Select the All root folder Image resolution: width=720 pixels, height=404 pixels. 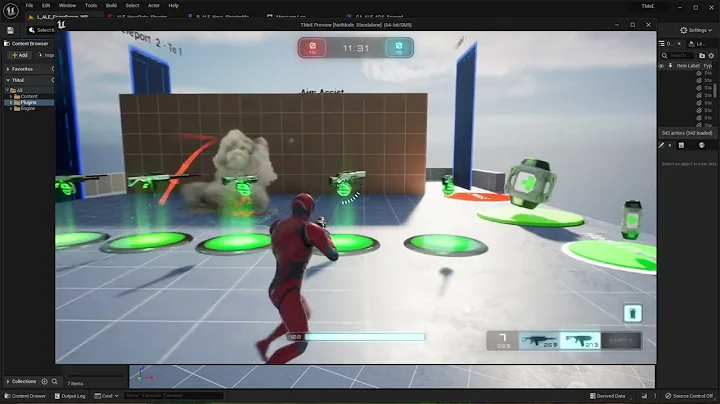(19, 90)
